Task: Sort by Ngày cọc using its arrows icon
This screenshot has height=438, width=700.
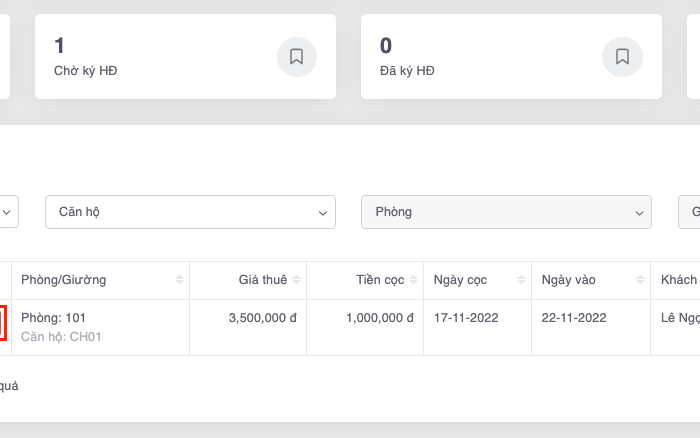Action: [520, 280]
